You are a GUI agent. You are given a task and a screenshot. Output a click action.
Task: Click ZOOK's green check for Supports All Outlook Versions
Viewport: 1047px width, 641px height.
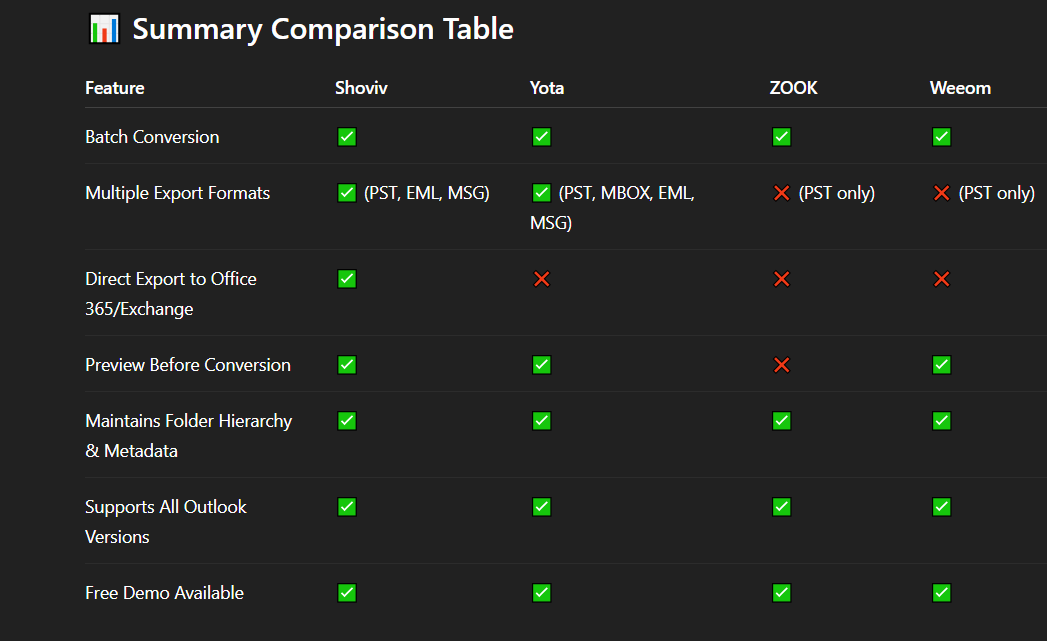click(x=782, y=507)
